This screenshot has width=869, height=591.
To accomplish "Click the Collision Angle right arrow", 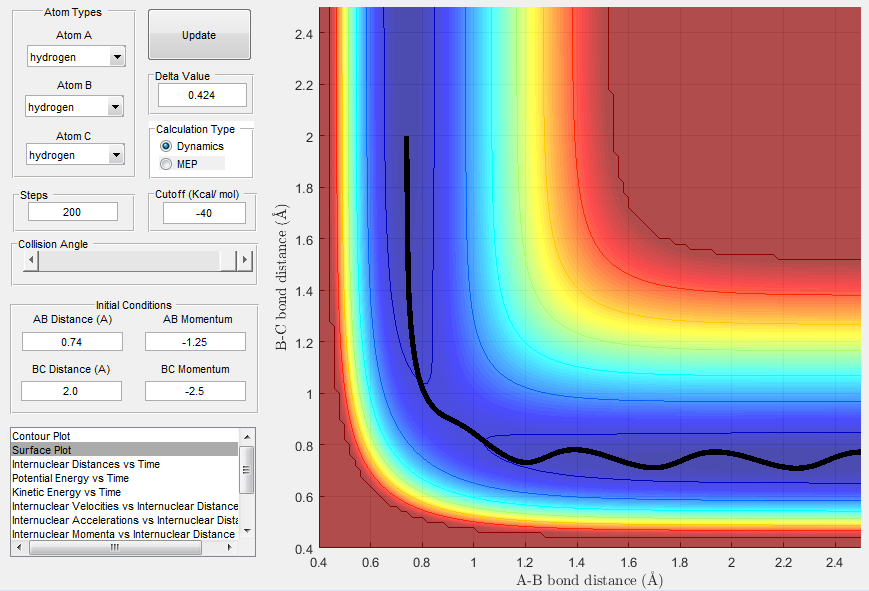I will [x=245, y=260].
